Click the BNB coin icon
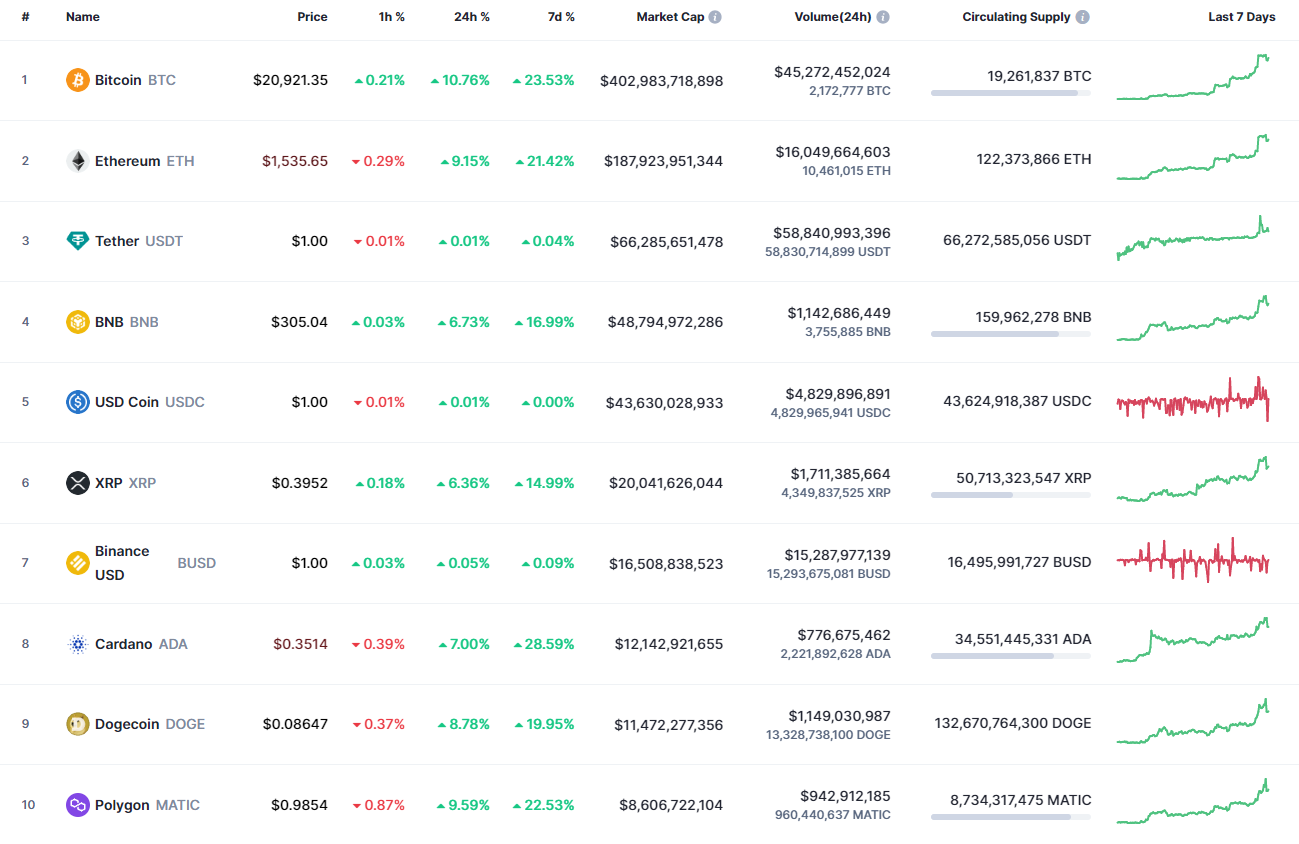This screenshot has width=1299, height=844. (77, 321)
